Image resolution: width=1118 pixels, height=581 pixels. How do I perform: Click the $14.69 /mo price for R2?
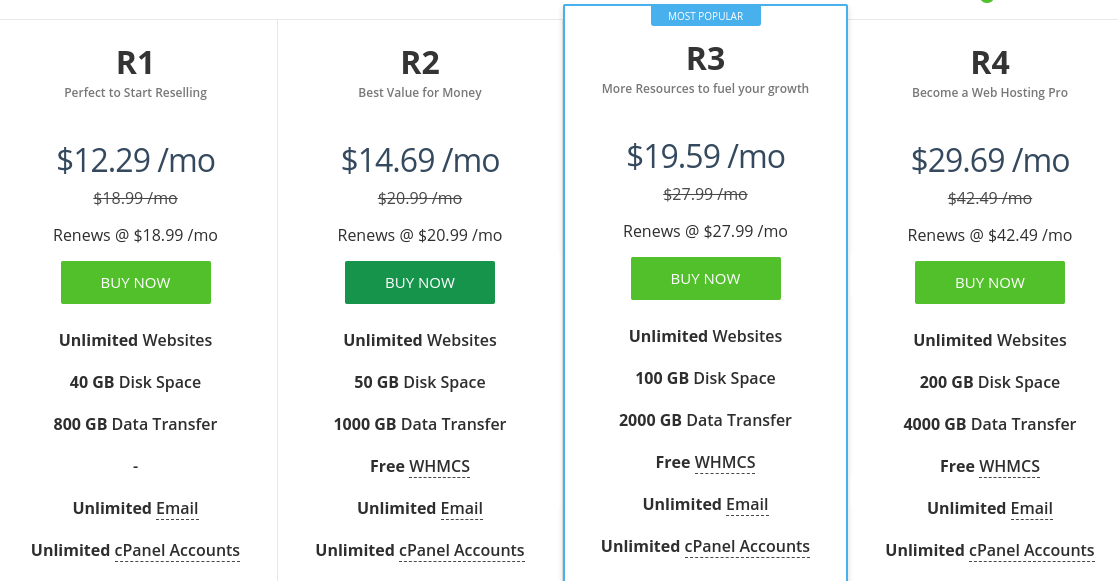[x=420, y=160]
